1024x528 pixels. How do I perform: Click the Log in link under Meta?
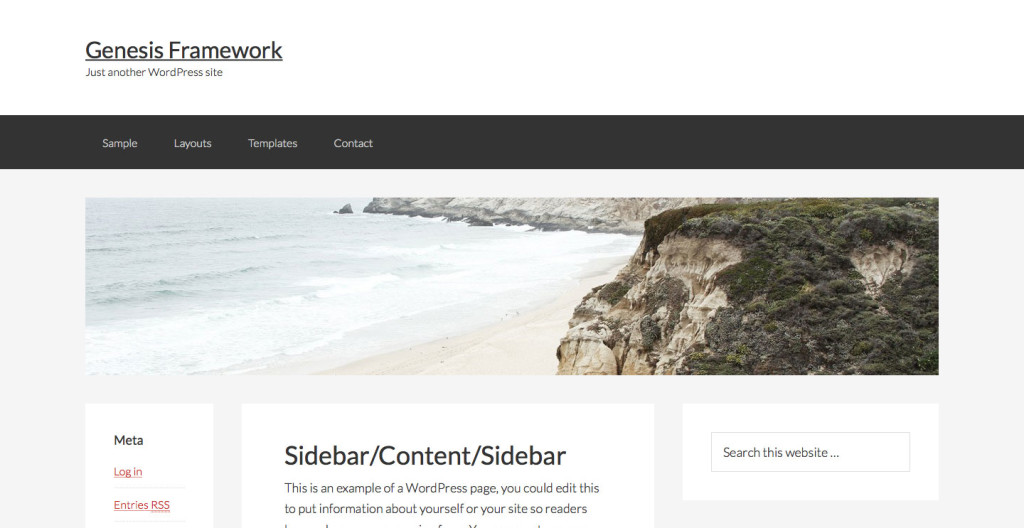point(128,472)
